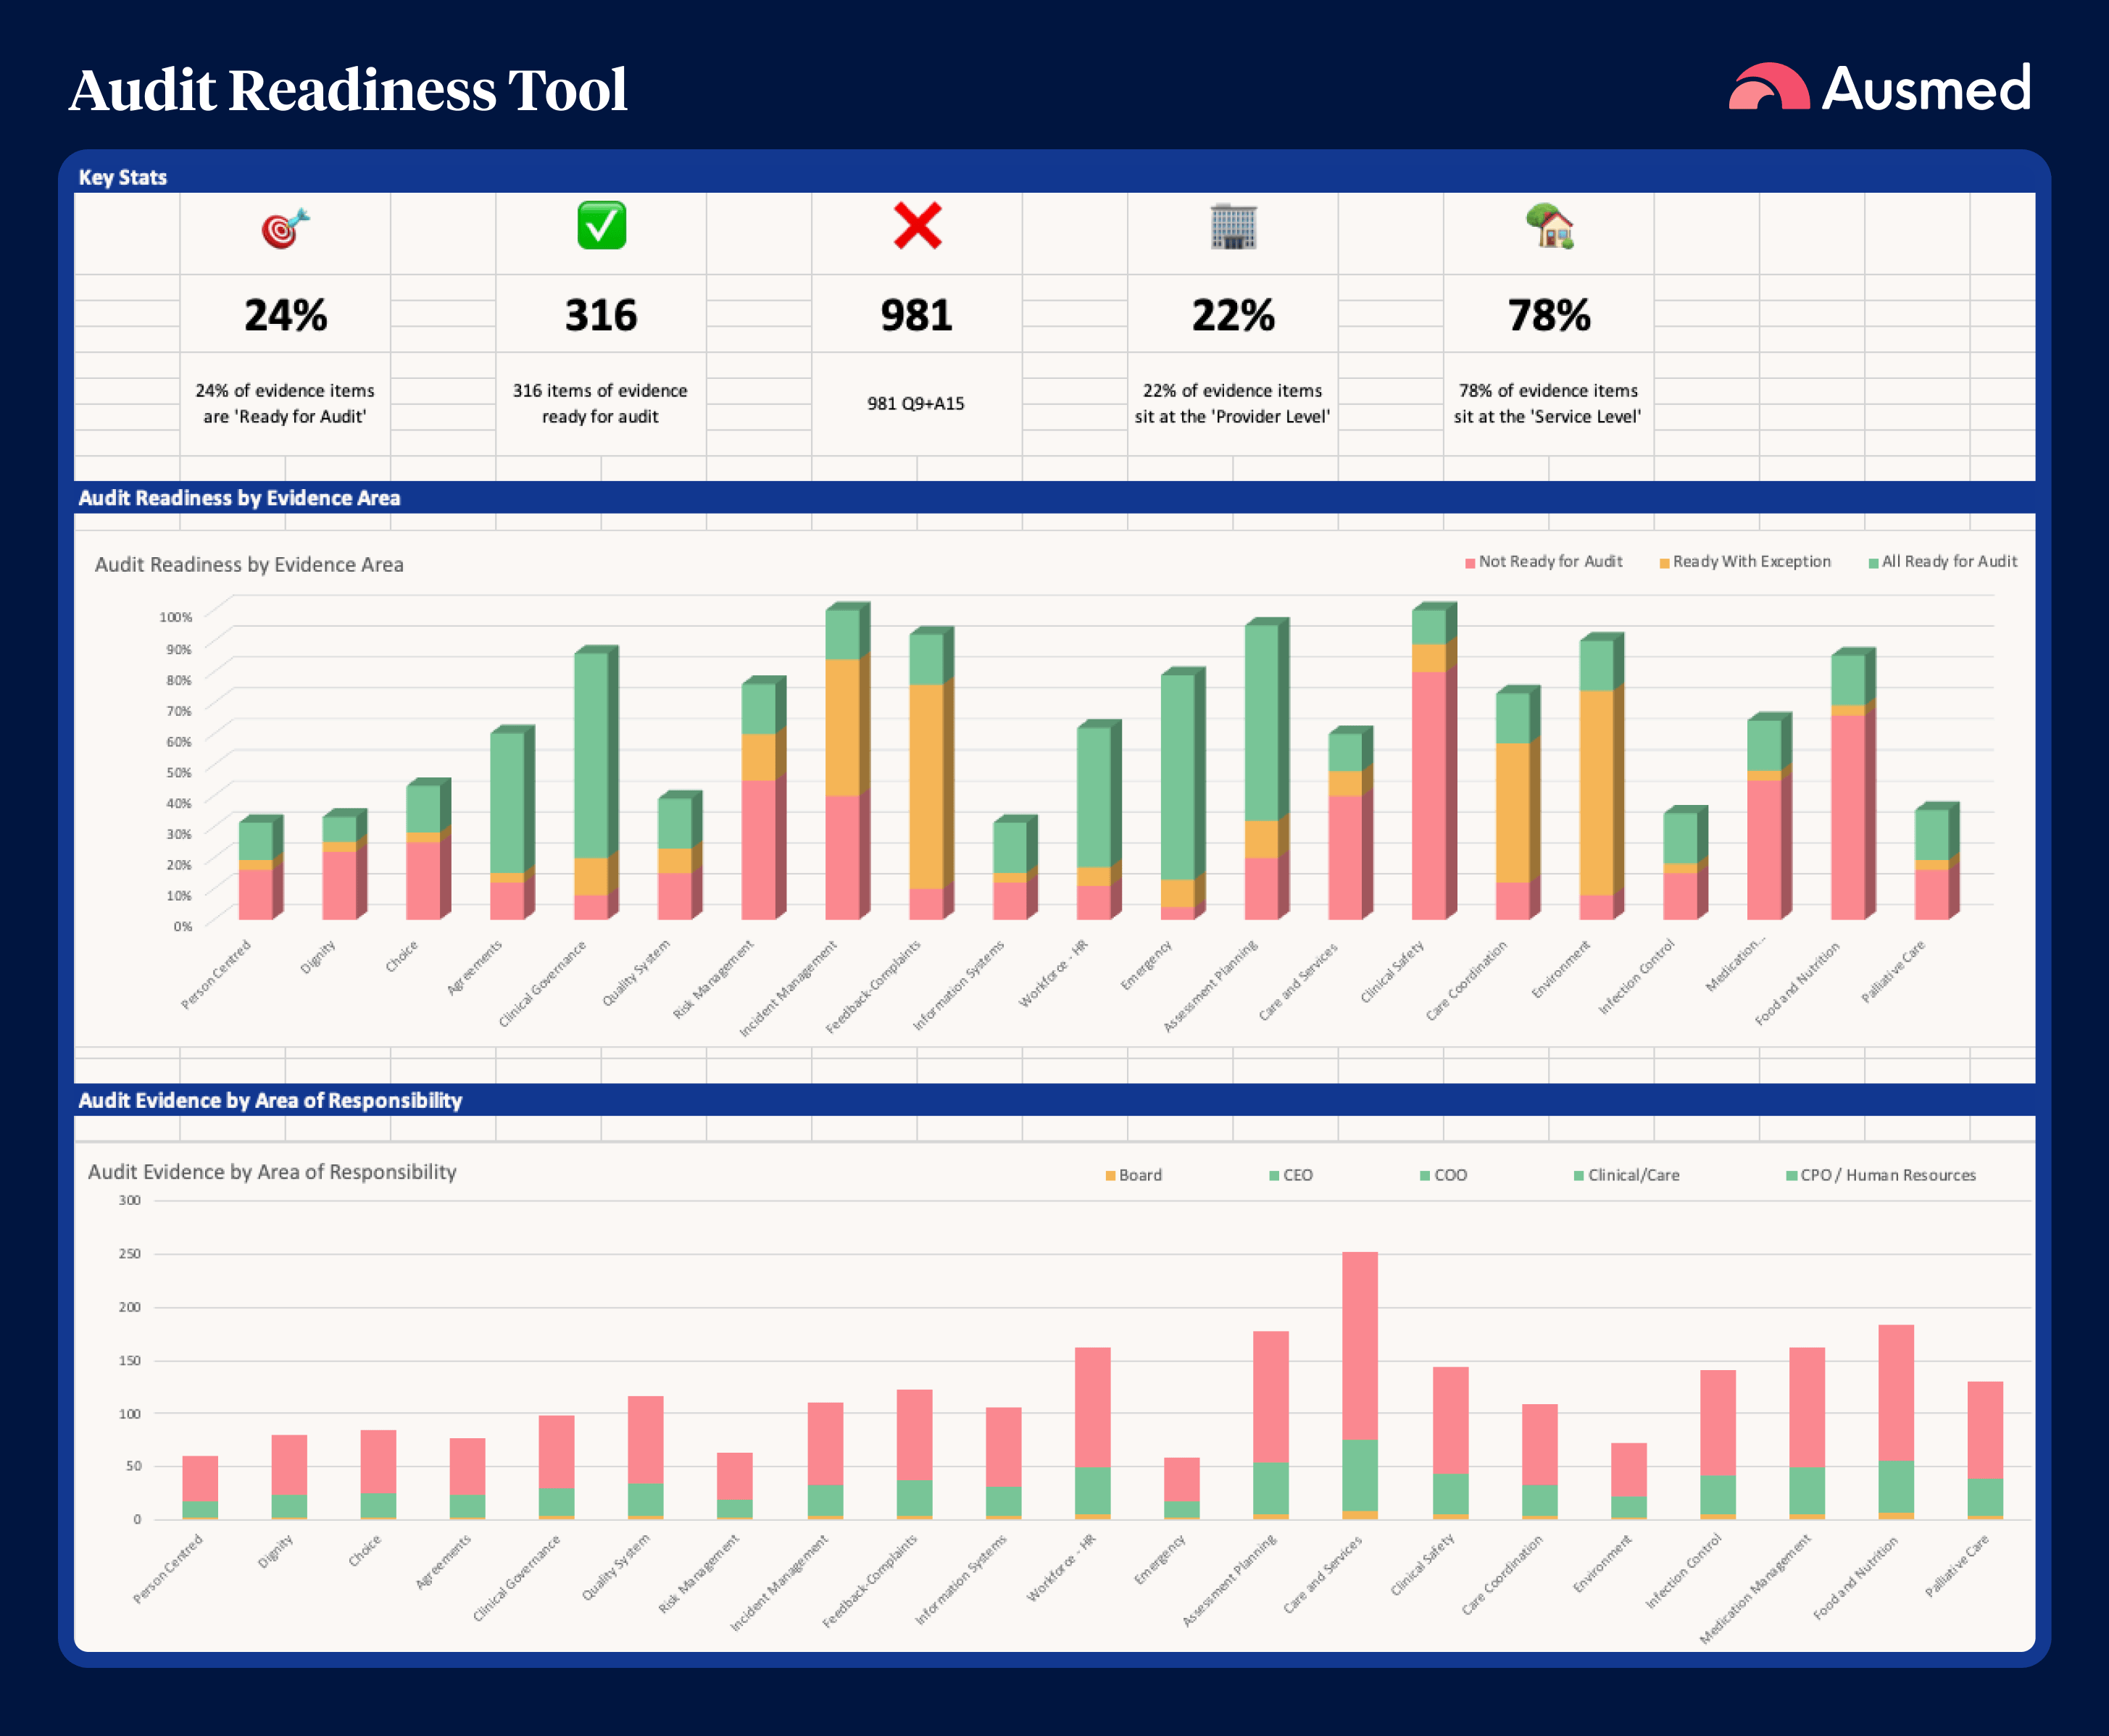Click the office building icon above 22%

point(1233,226)
